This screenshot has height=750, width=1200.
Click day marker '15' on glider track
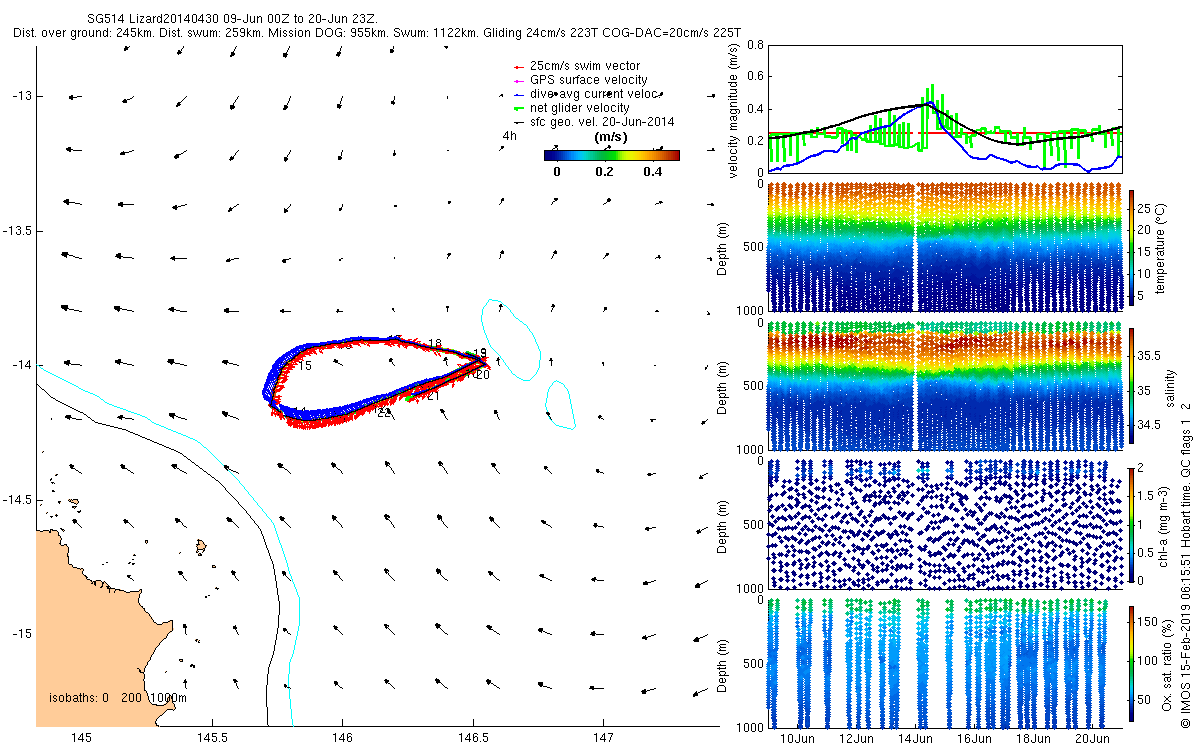[x=305, y=367]
